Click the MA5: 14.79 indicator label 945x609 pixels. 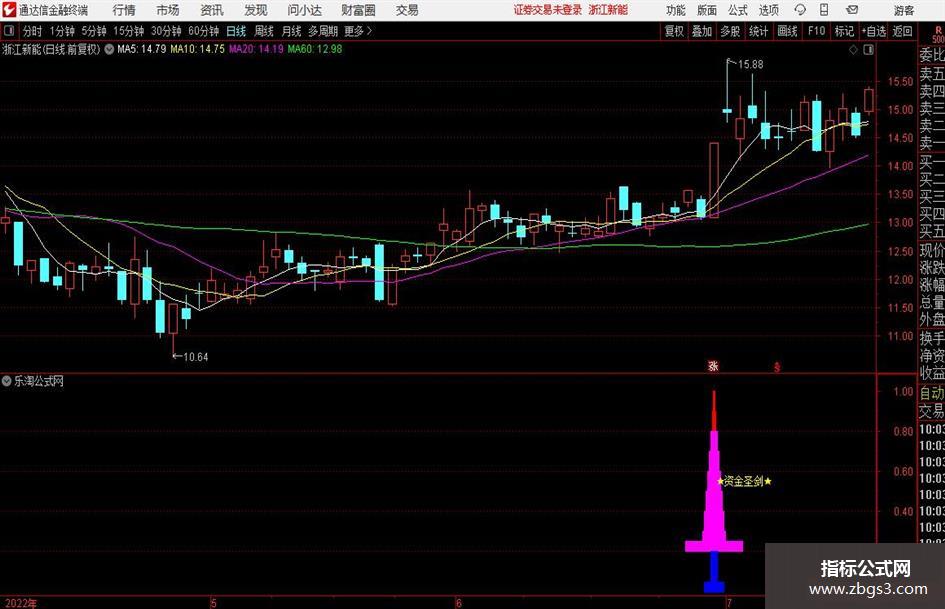(141, 49)
